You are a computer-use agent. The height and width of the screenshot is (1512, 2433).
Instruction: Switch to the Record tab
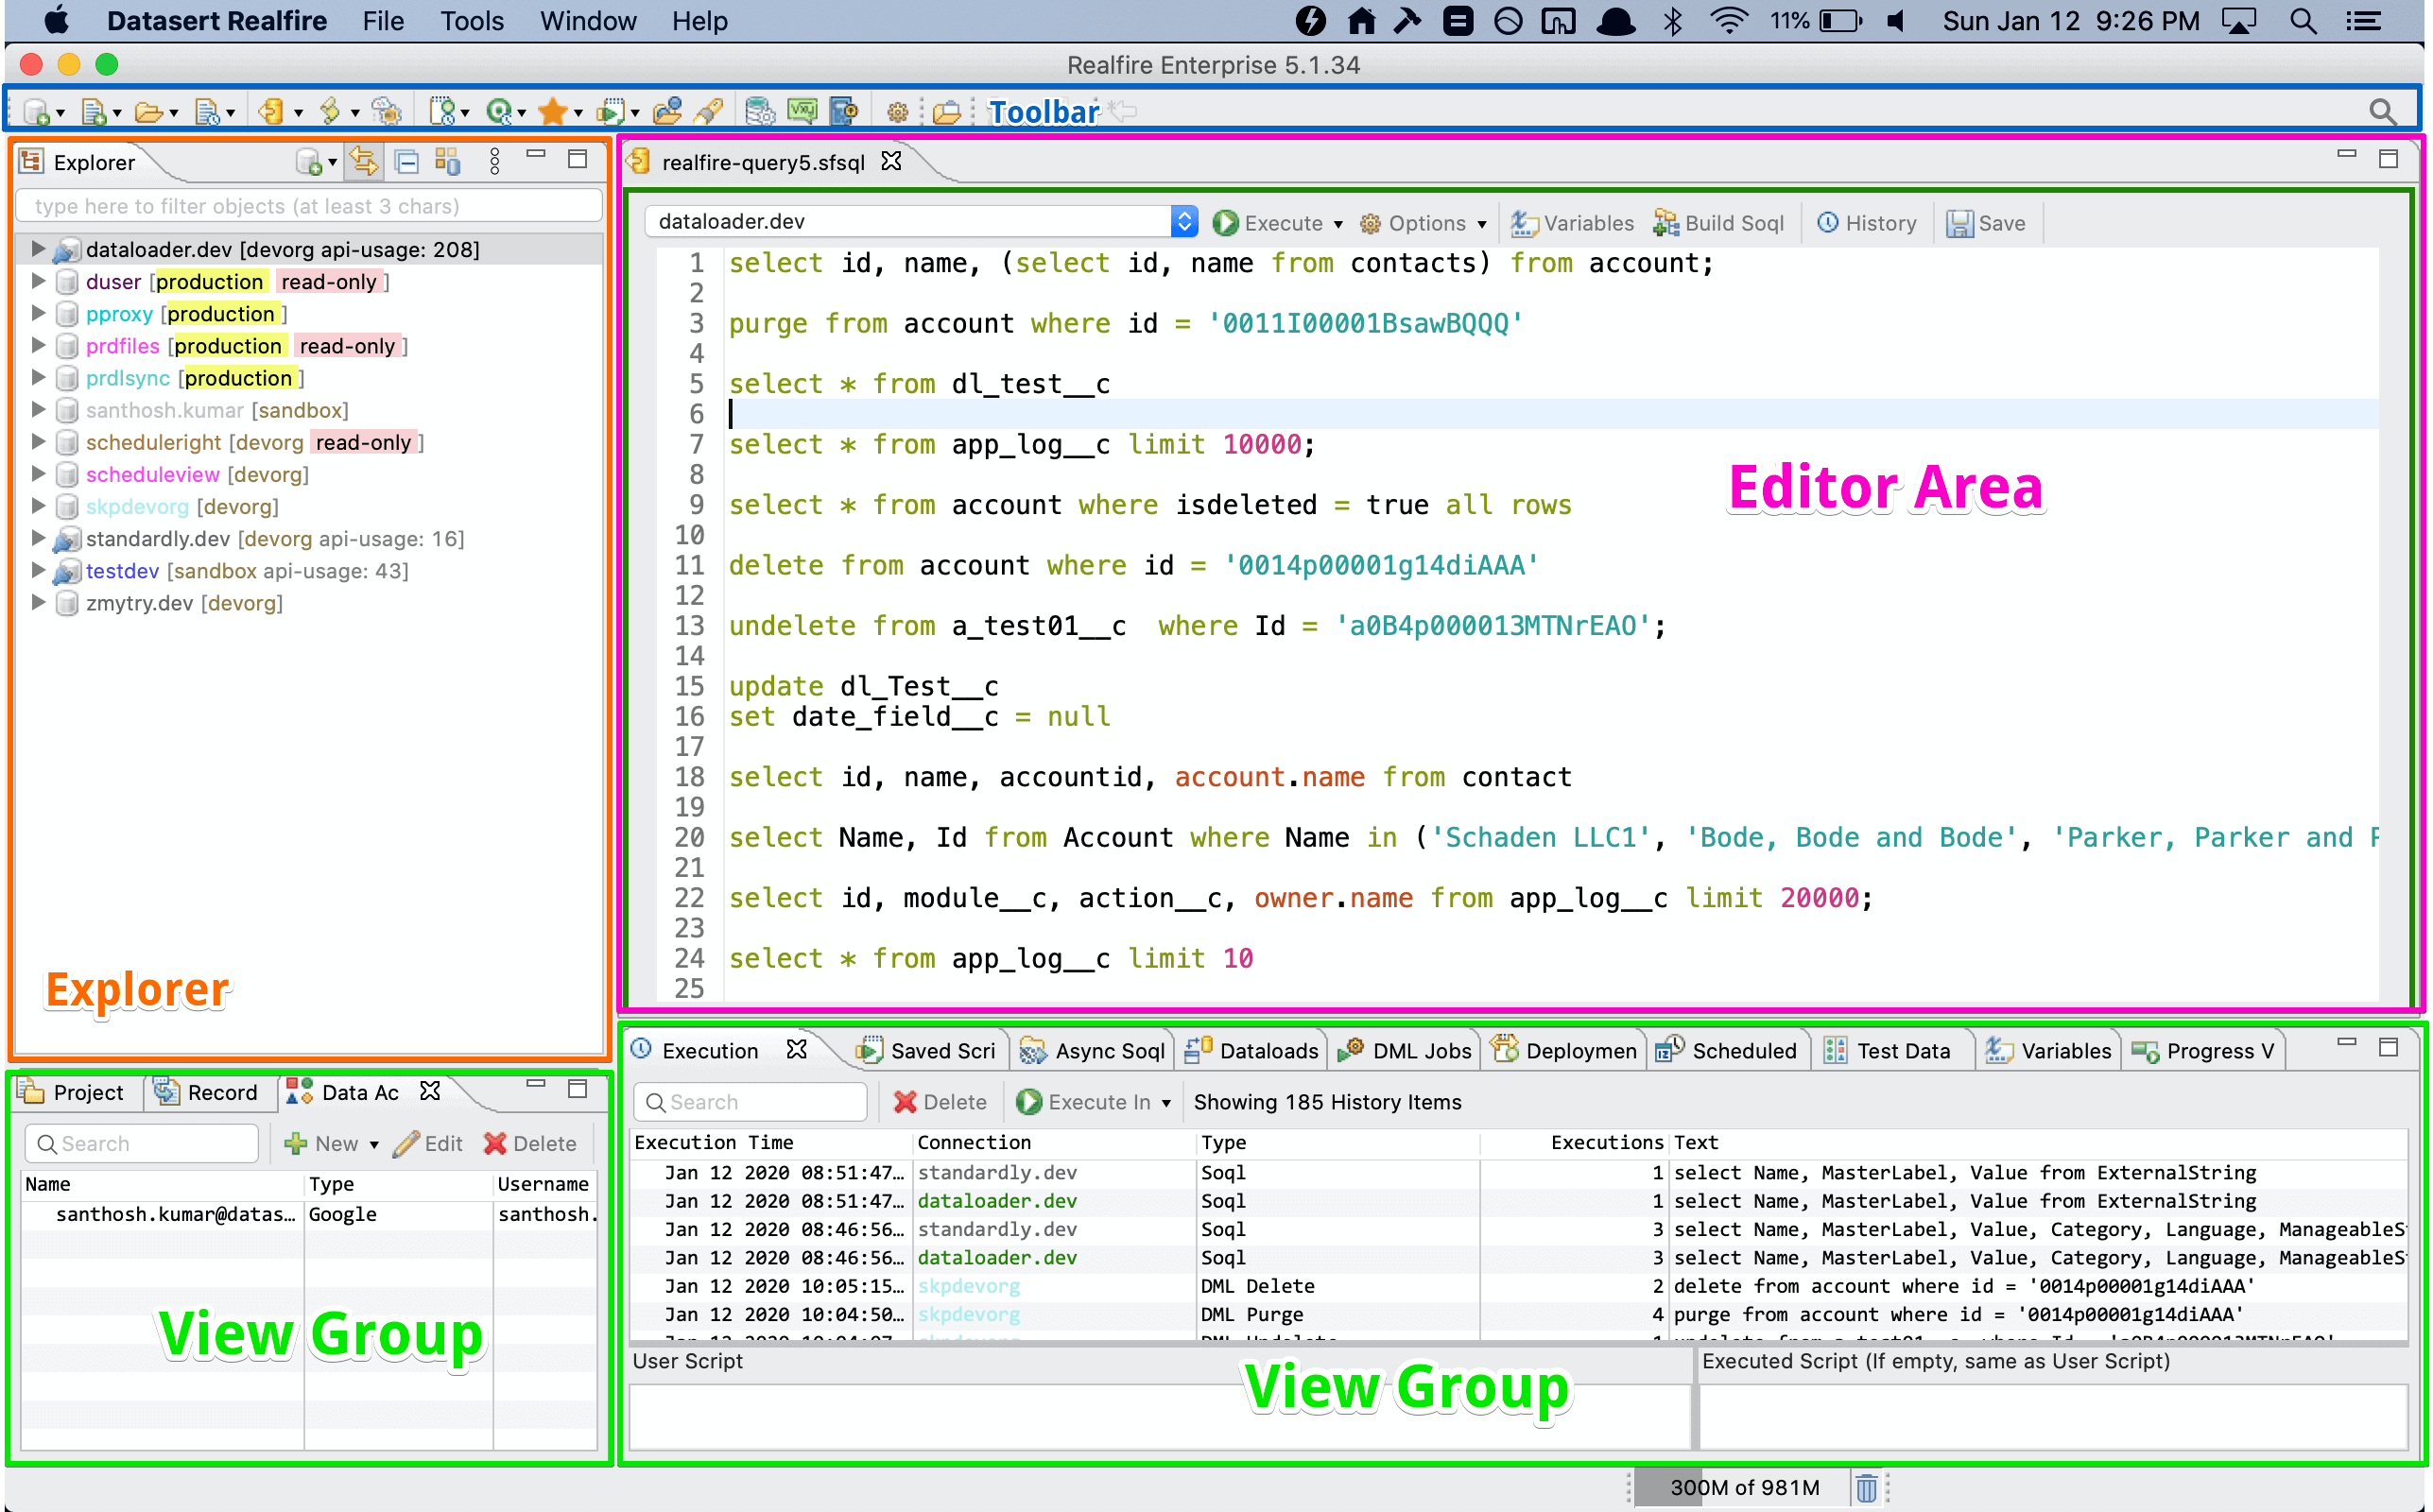206,1092
